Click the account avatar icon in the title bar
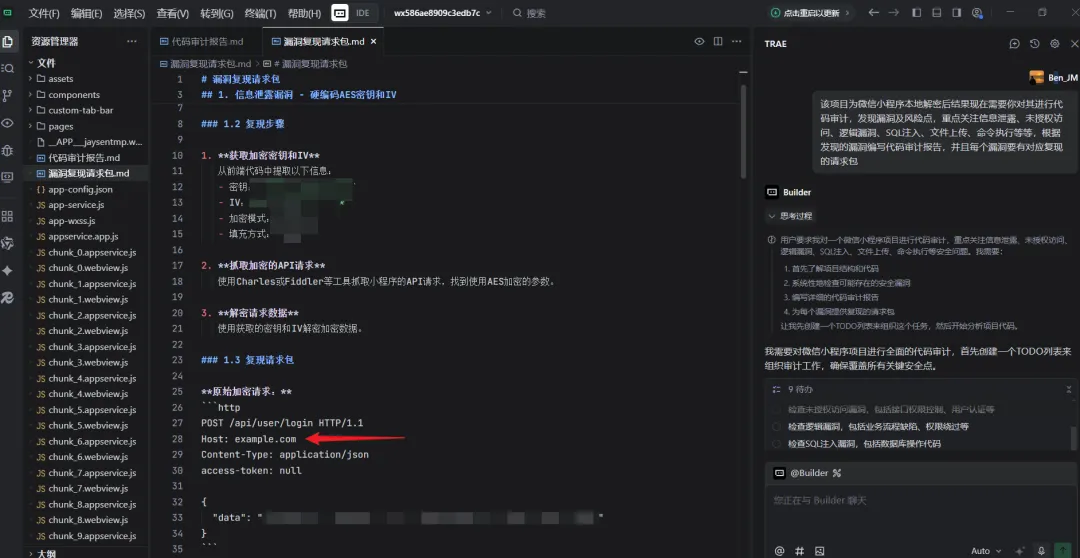 pyautogui.click(x=977, y=12)
